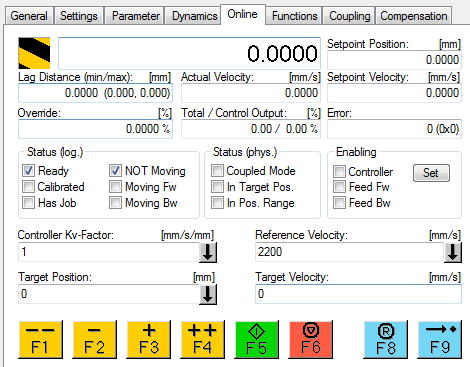Viewport: 470px width, 367px height.
Task: Click the Total / Control Output value
Action: (251, 129)
